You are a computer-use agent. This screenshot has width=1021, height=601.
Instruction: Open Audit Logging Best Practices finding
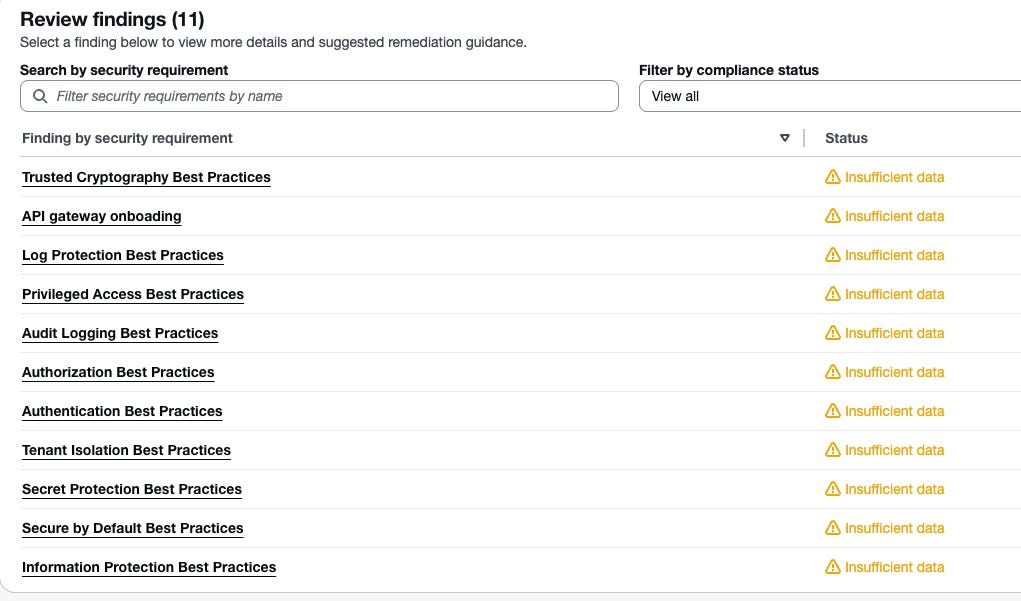120,333
